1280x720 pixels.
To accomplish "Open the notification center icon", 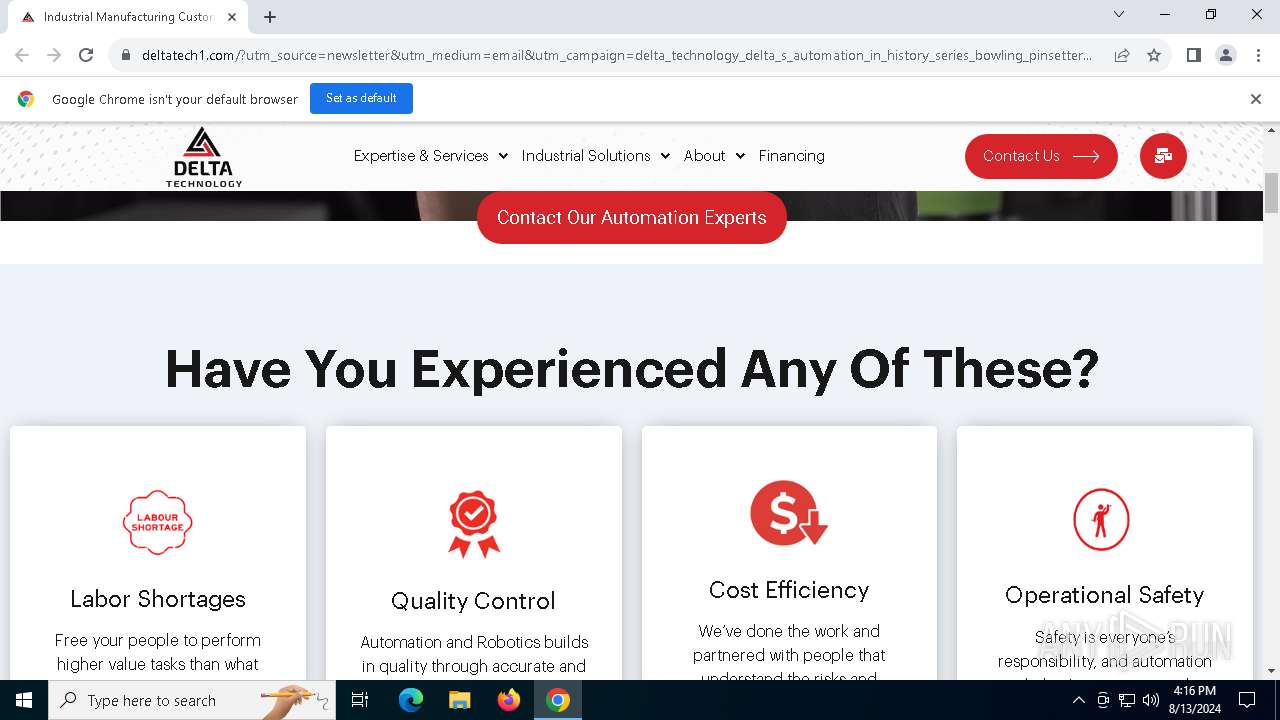I will point(1247,700).
